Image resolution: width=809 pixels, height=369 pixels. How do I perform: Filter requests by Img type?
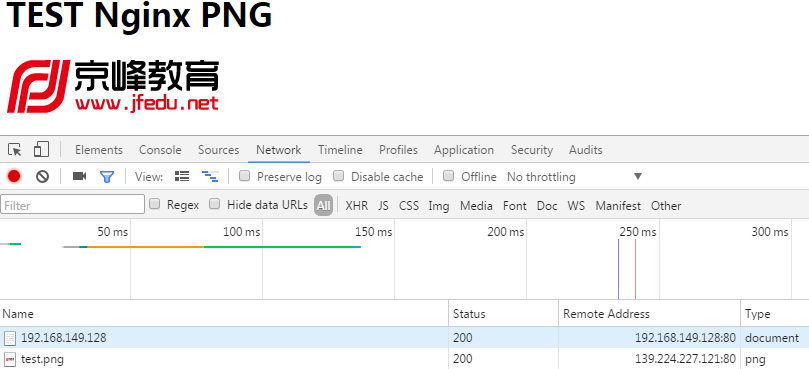[439, 205]
